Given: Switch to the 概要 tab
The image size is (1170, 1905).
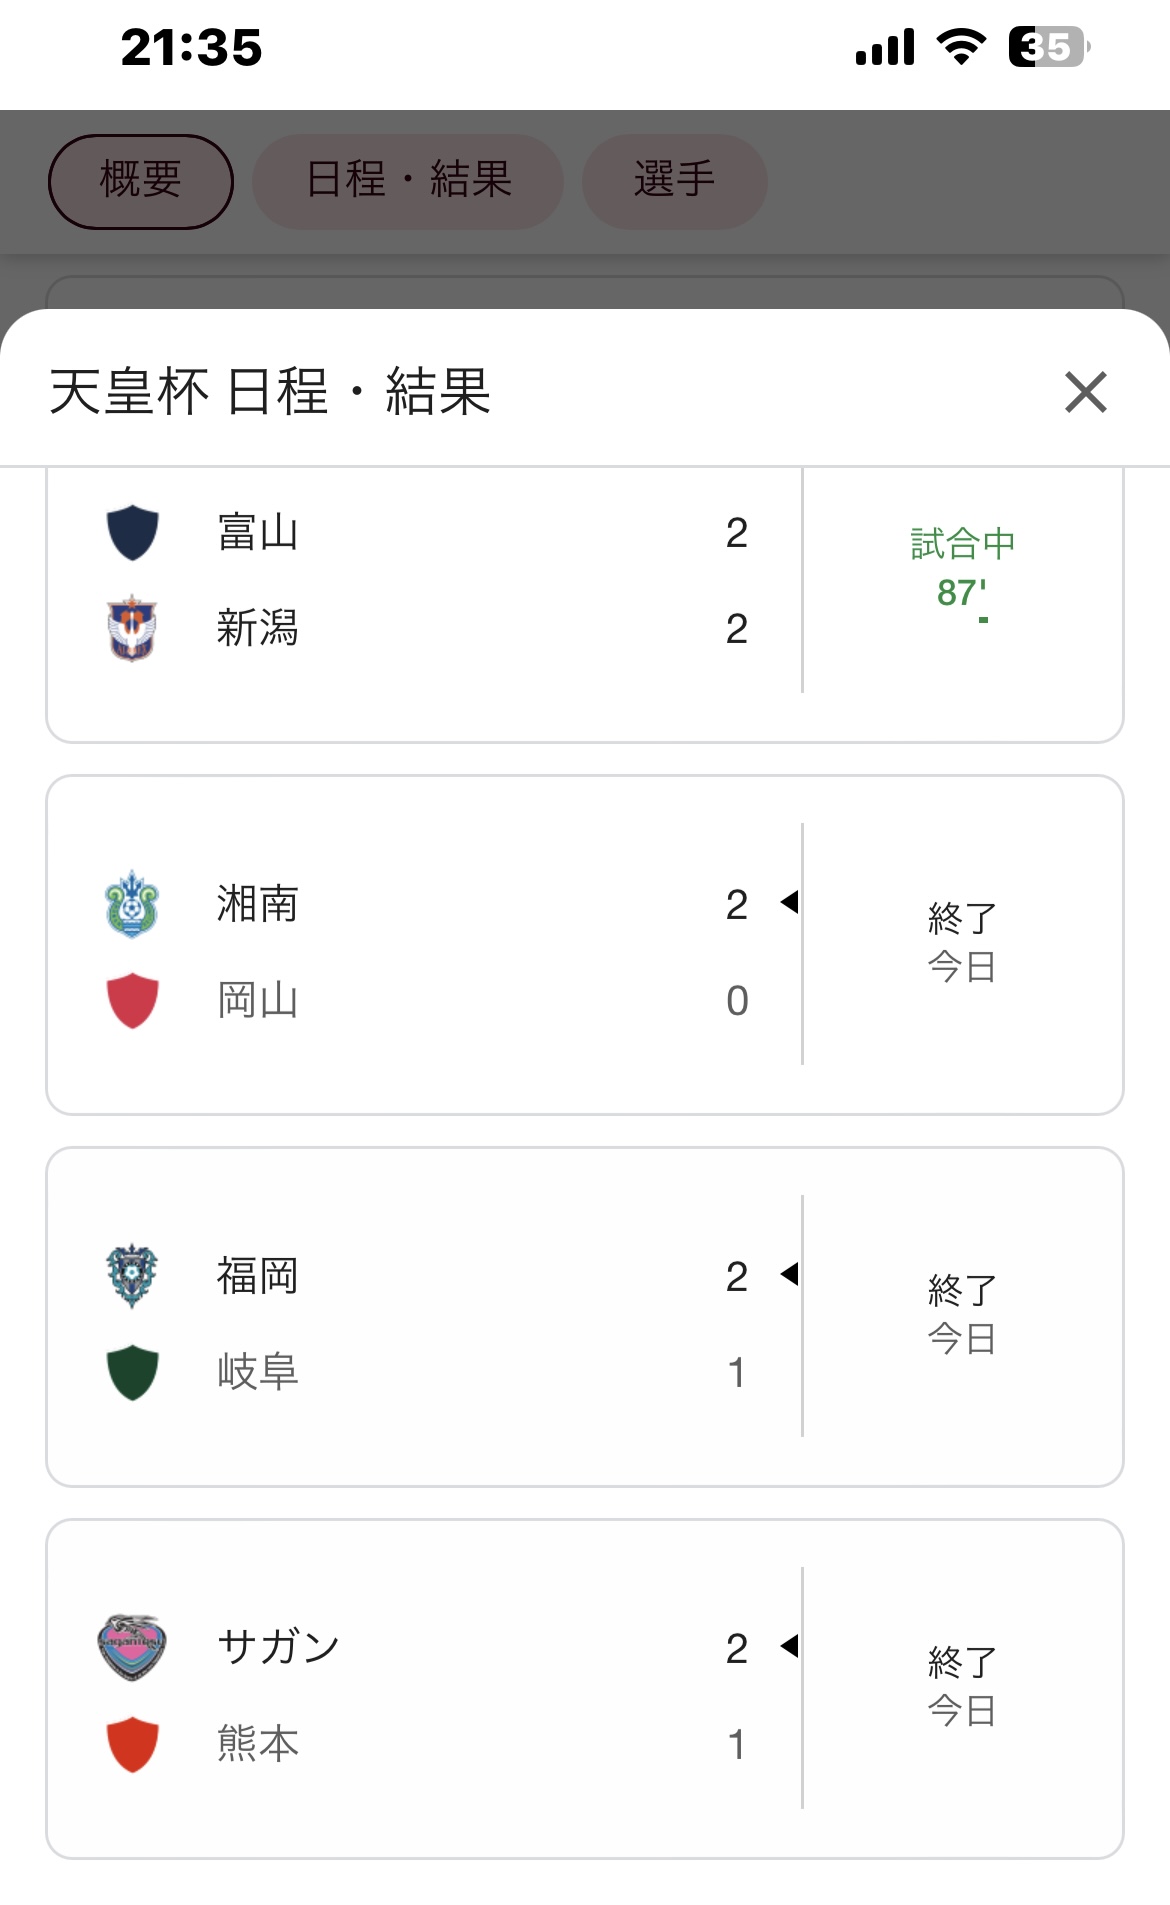Looking at the screenshot, I should point(141,181).
